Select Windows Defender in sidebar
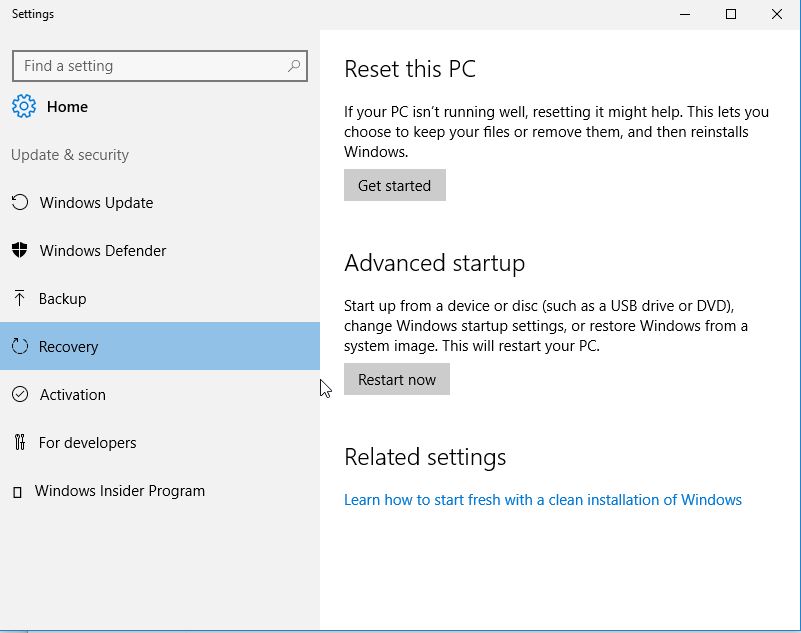801x633 pixels. [160, 250]
